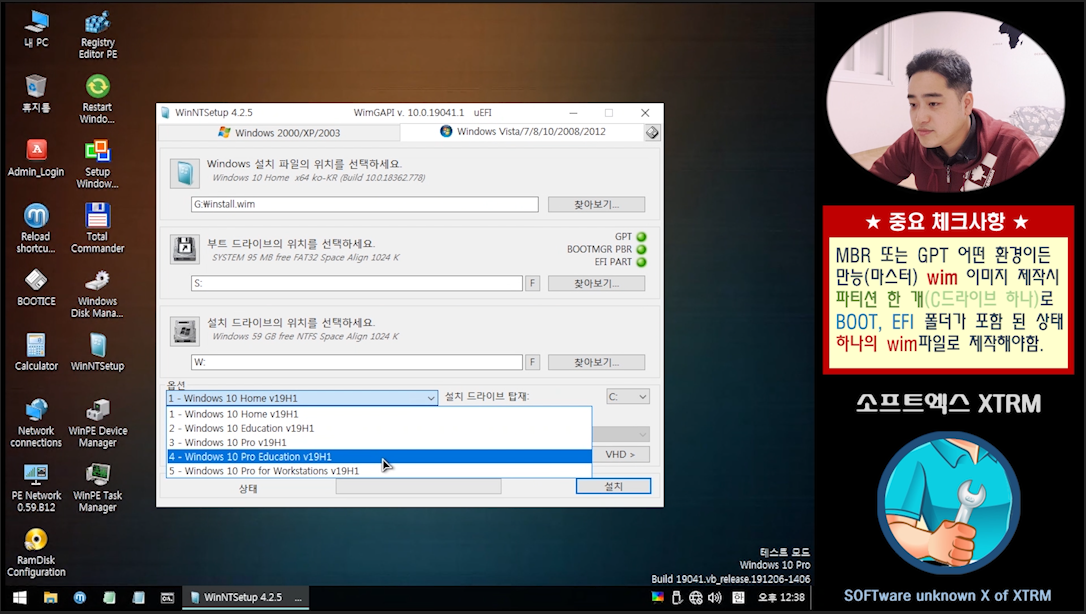The height and width of the screenshot is (614, 1086).
Task: Open WinPE Task Manager desktop icon
Action: (x=98, y=487)
